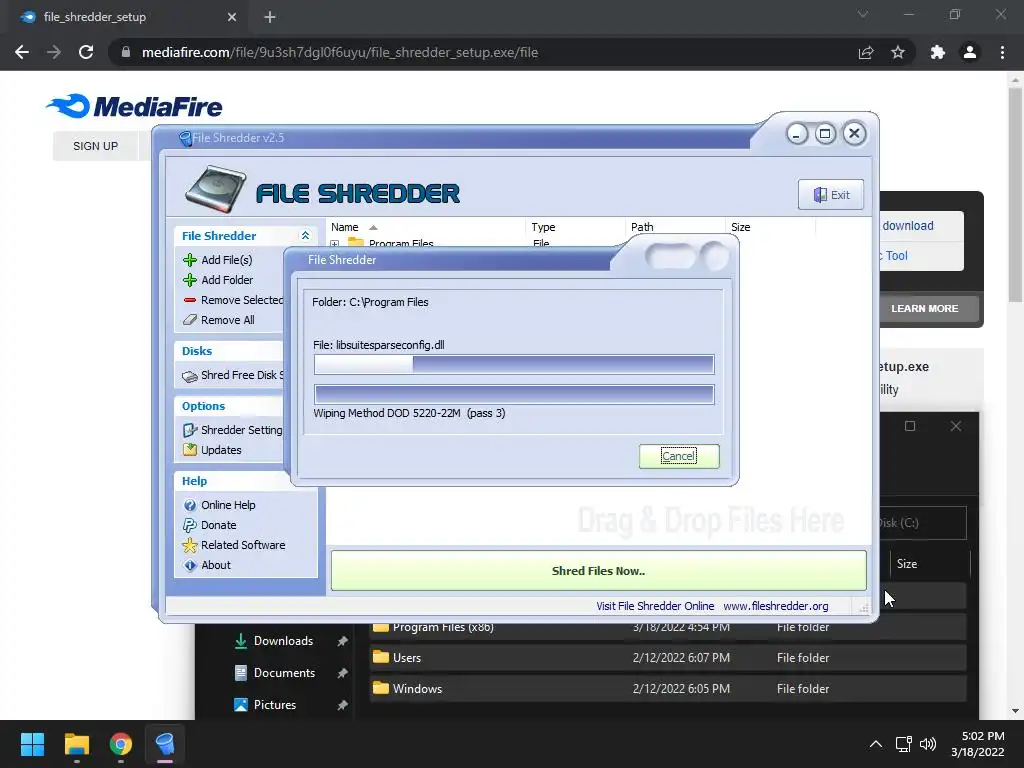This screenshot has height=768, width=1024.
Task: Click the MediaFire logo
Action: pos(135,106)
